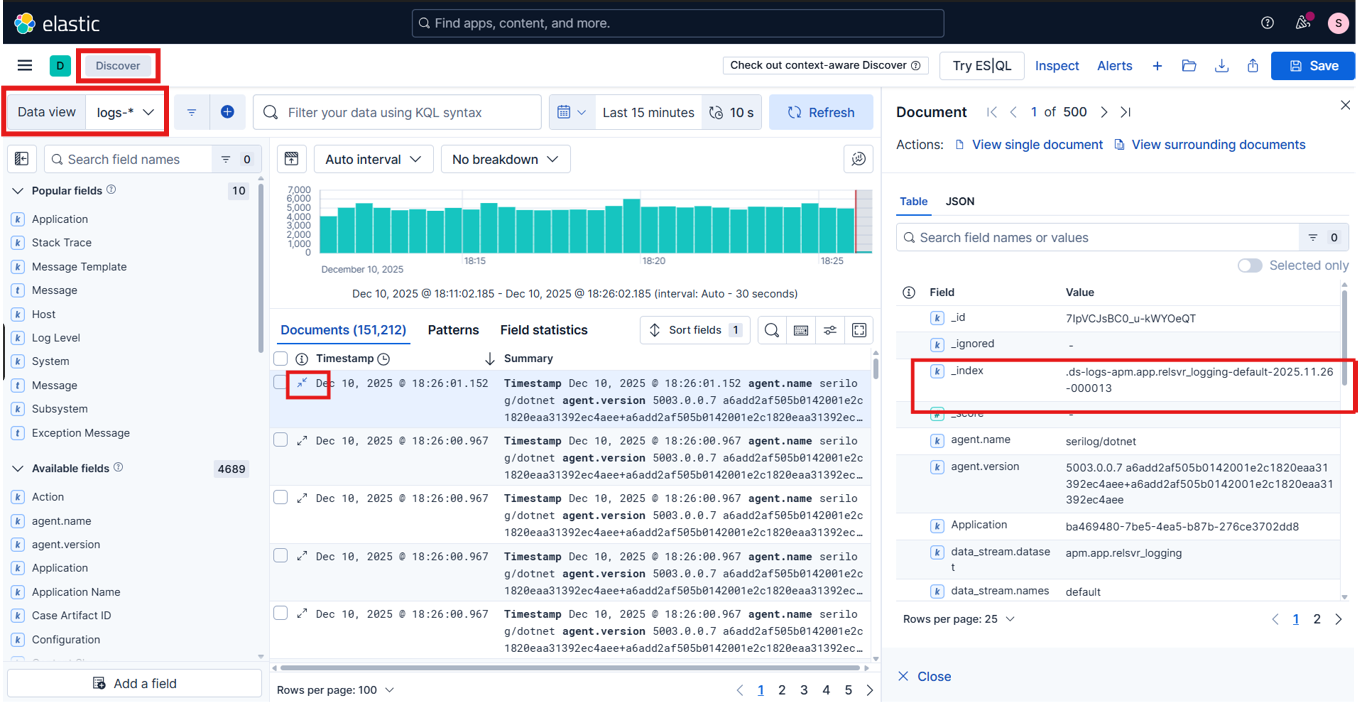Open the Auto interval dropdown

(x=373, y=158)
